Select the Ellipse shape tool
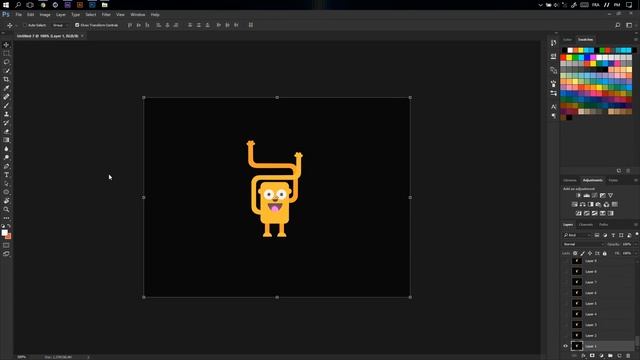 [6, 192]
